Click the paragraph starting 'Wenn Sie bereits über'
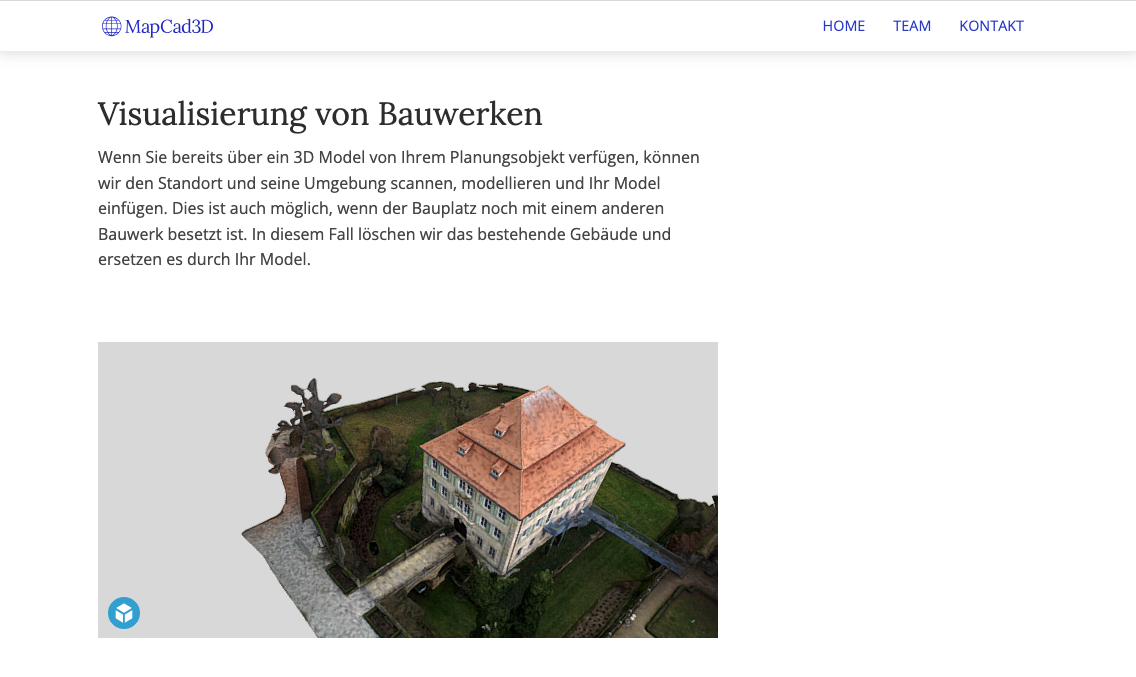This screenshot has height=677, width=1136. click(x=399, y=208)
